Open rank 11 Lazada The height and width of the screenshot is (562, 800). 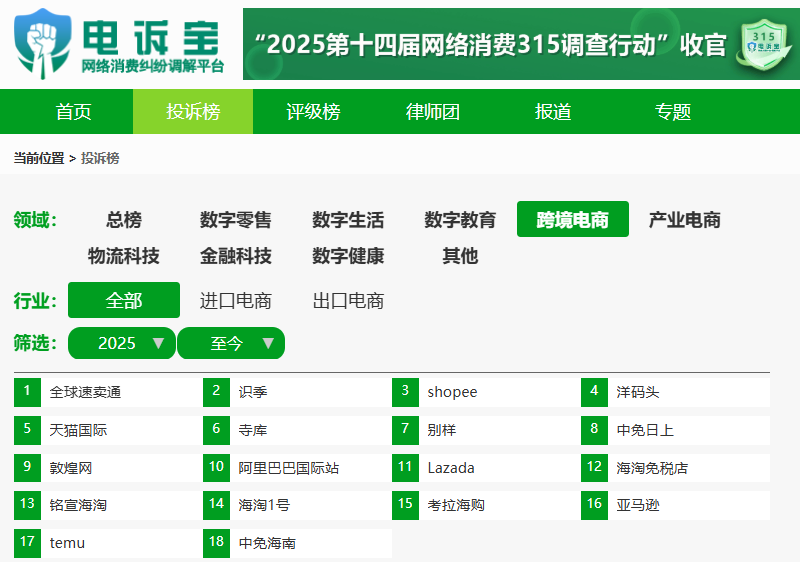[x=486, y=468]
